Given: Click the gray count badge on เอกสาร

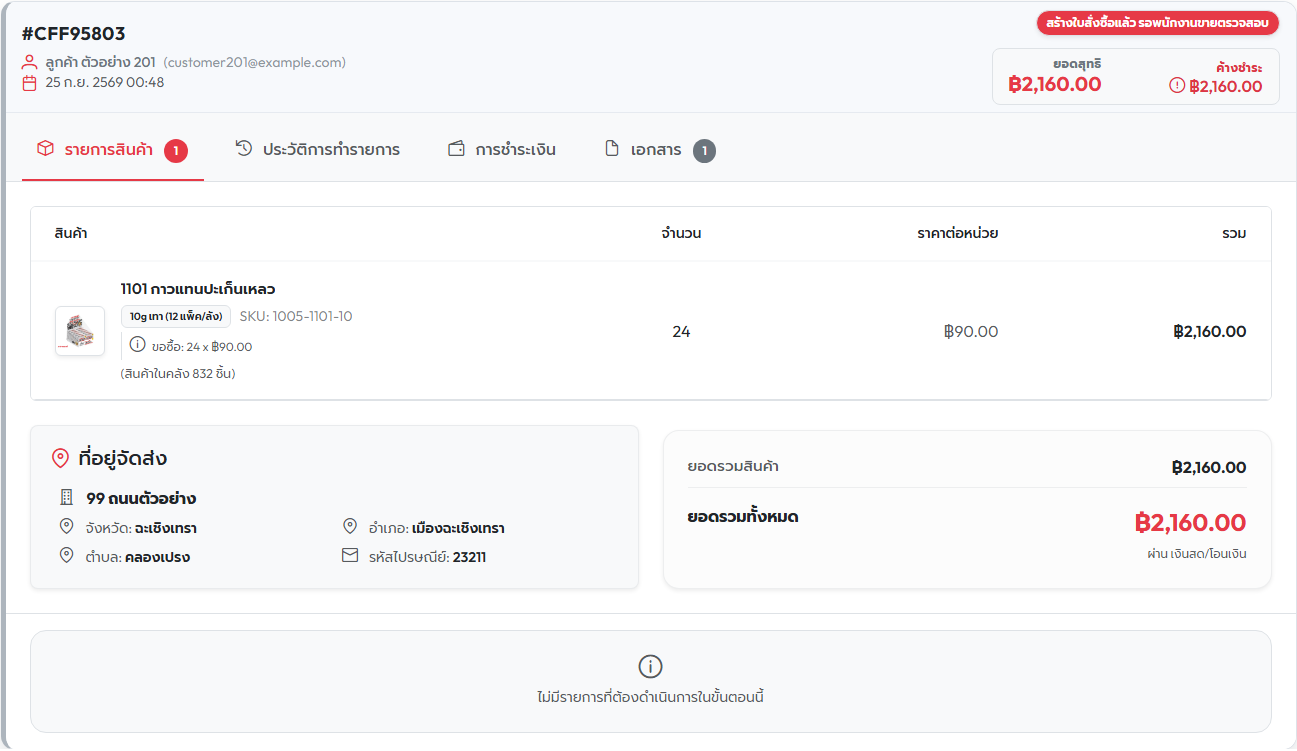Looking at the screenshot, I should click(704, 151).
